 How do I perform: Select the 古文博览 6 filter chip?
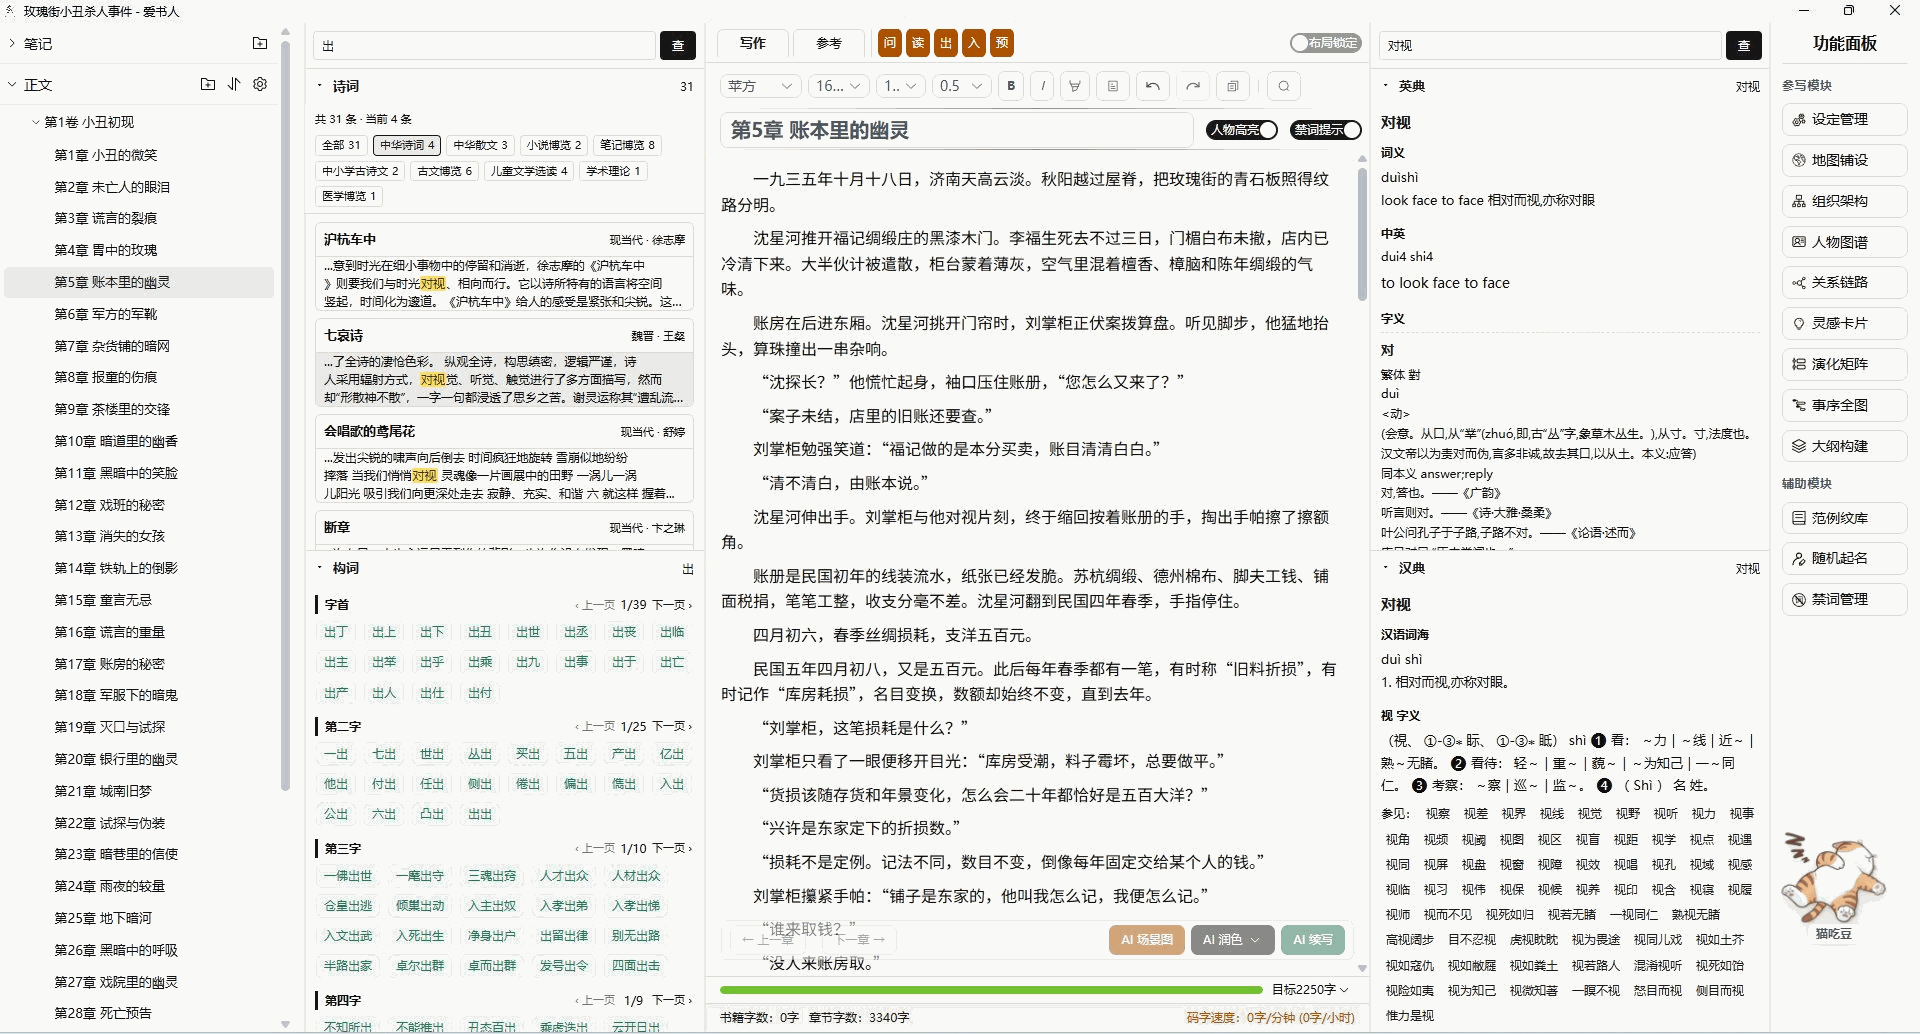click(x=444, y=171)
